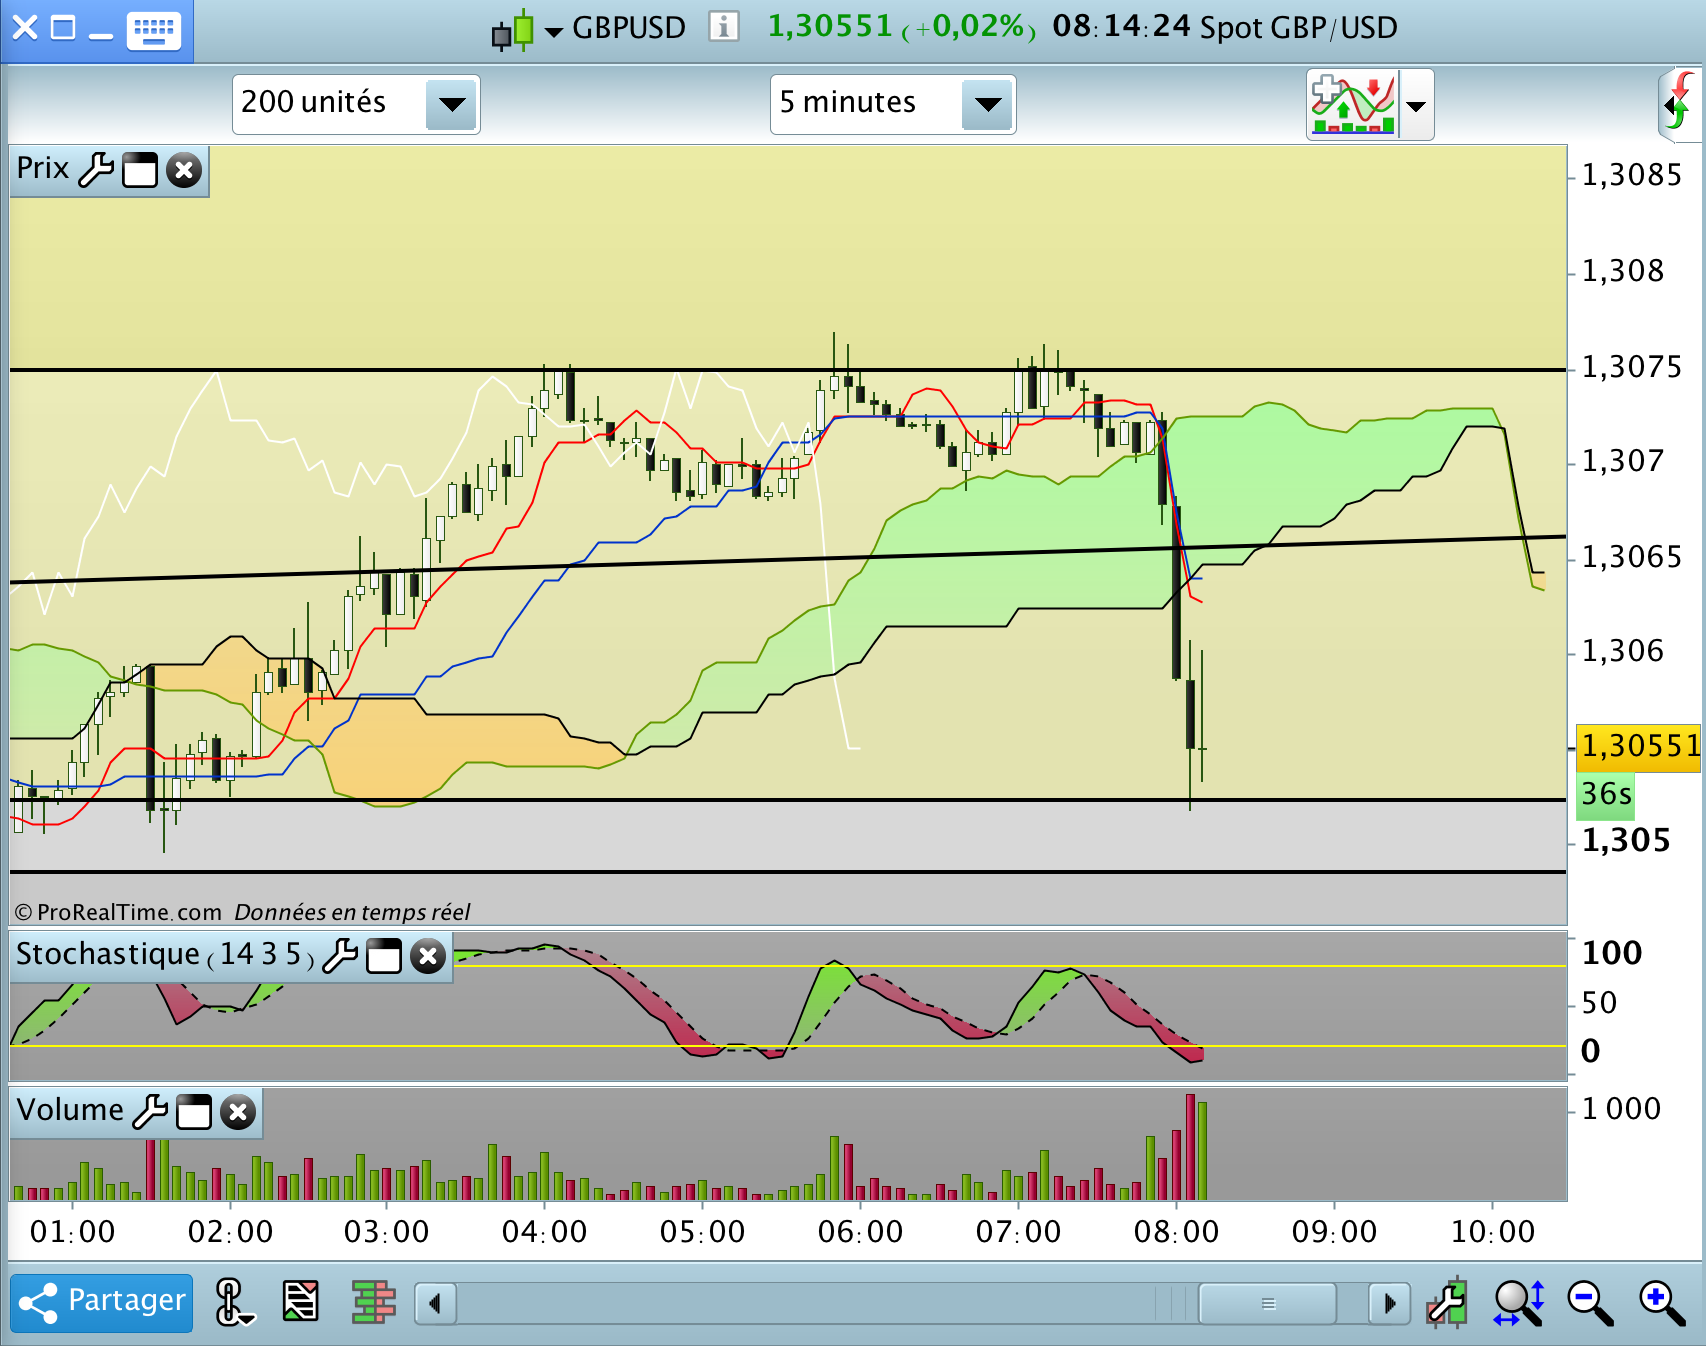Viewport: 1706px width, 1346px height.
Task: Click the Prix panel label
Action: point(43,168)
